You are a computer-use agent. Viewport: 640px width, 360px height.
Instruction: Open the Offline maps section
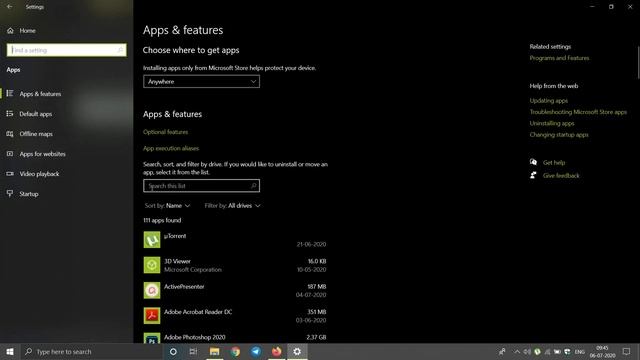pyautogui.click(x=36, y=134)
